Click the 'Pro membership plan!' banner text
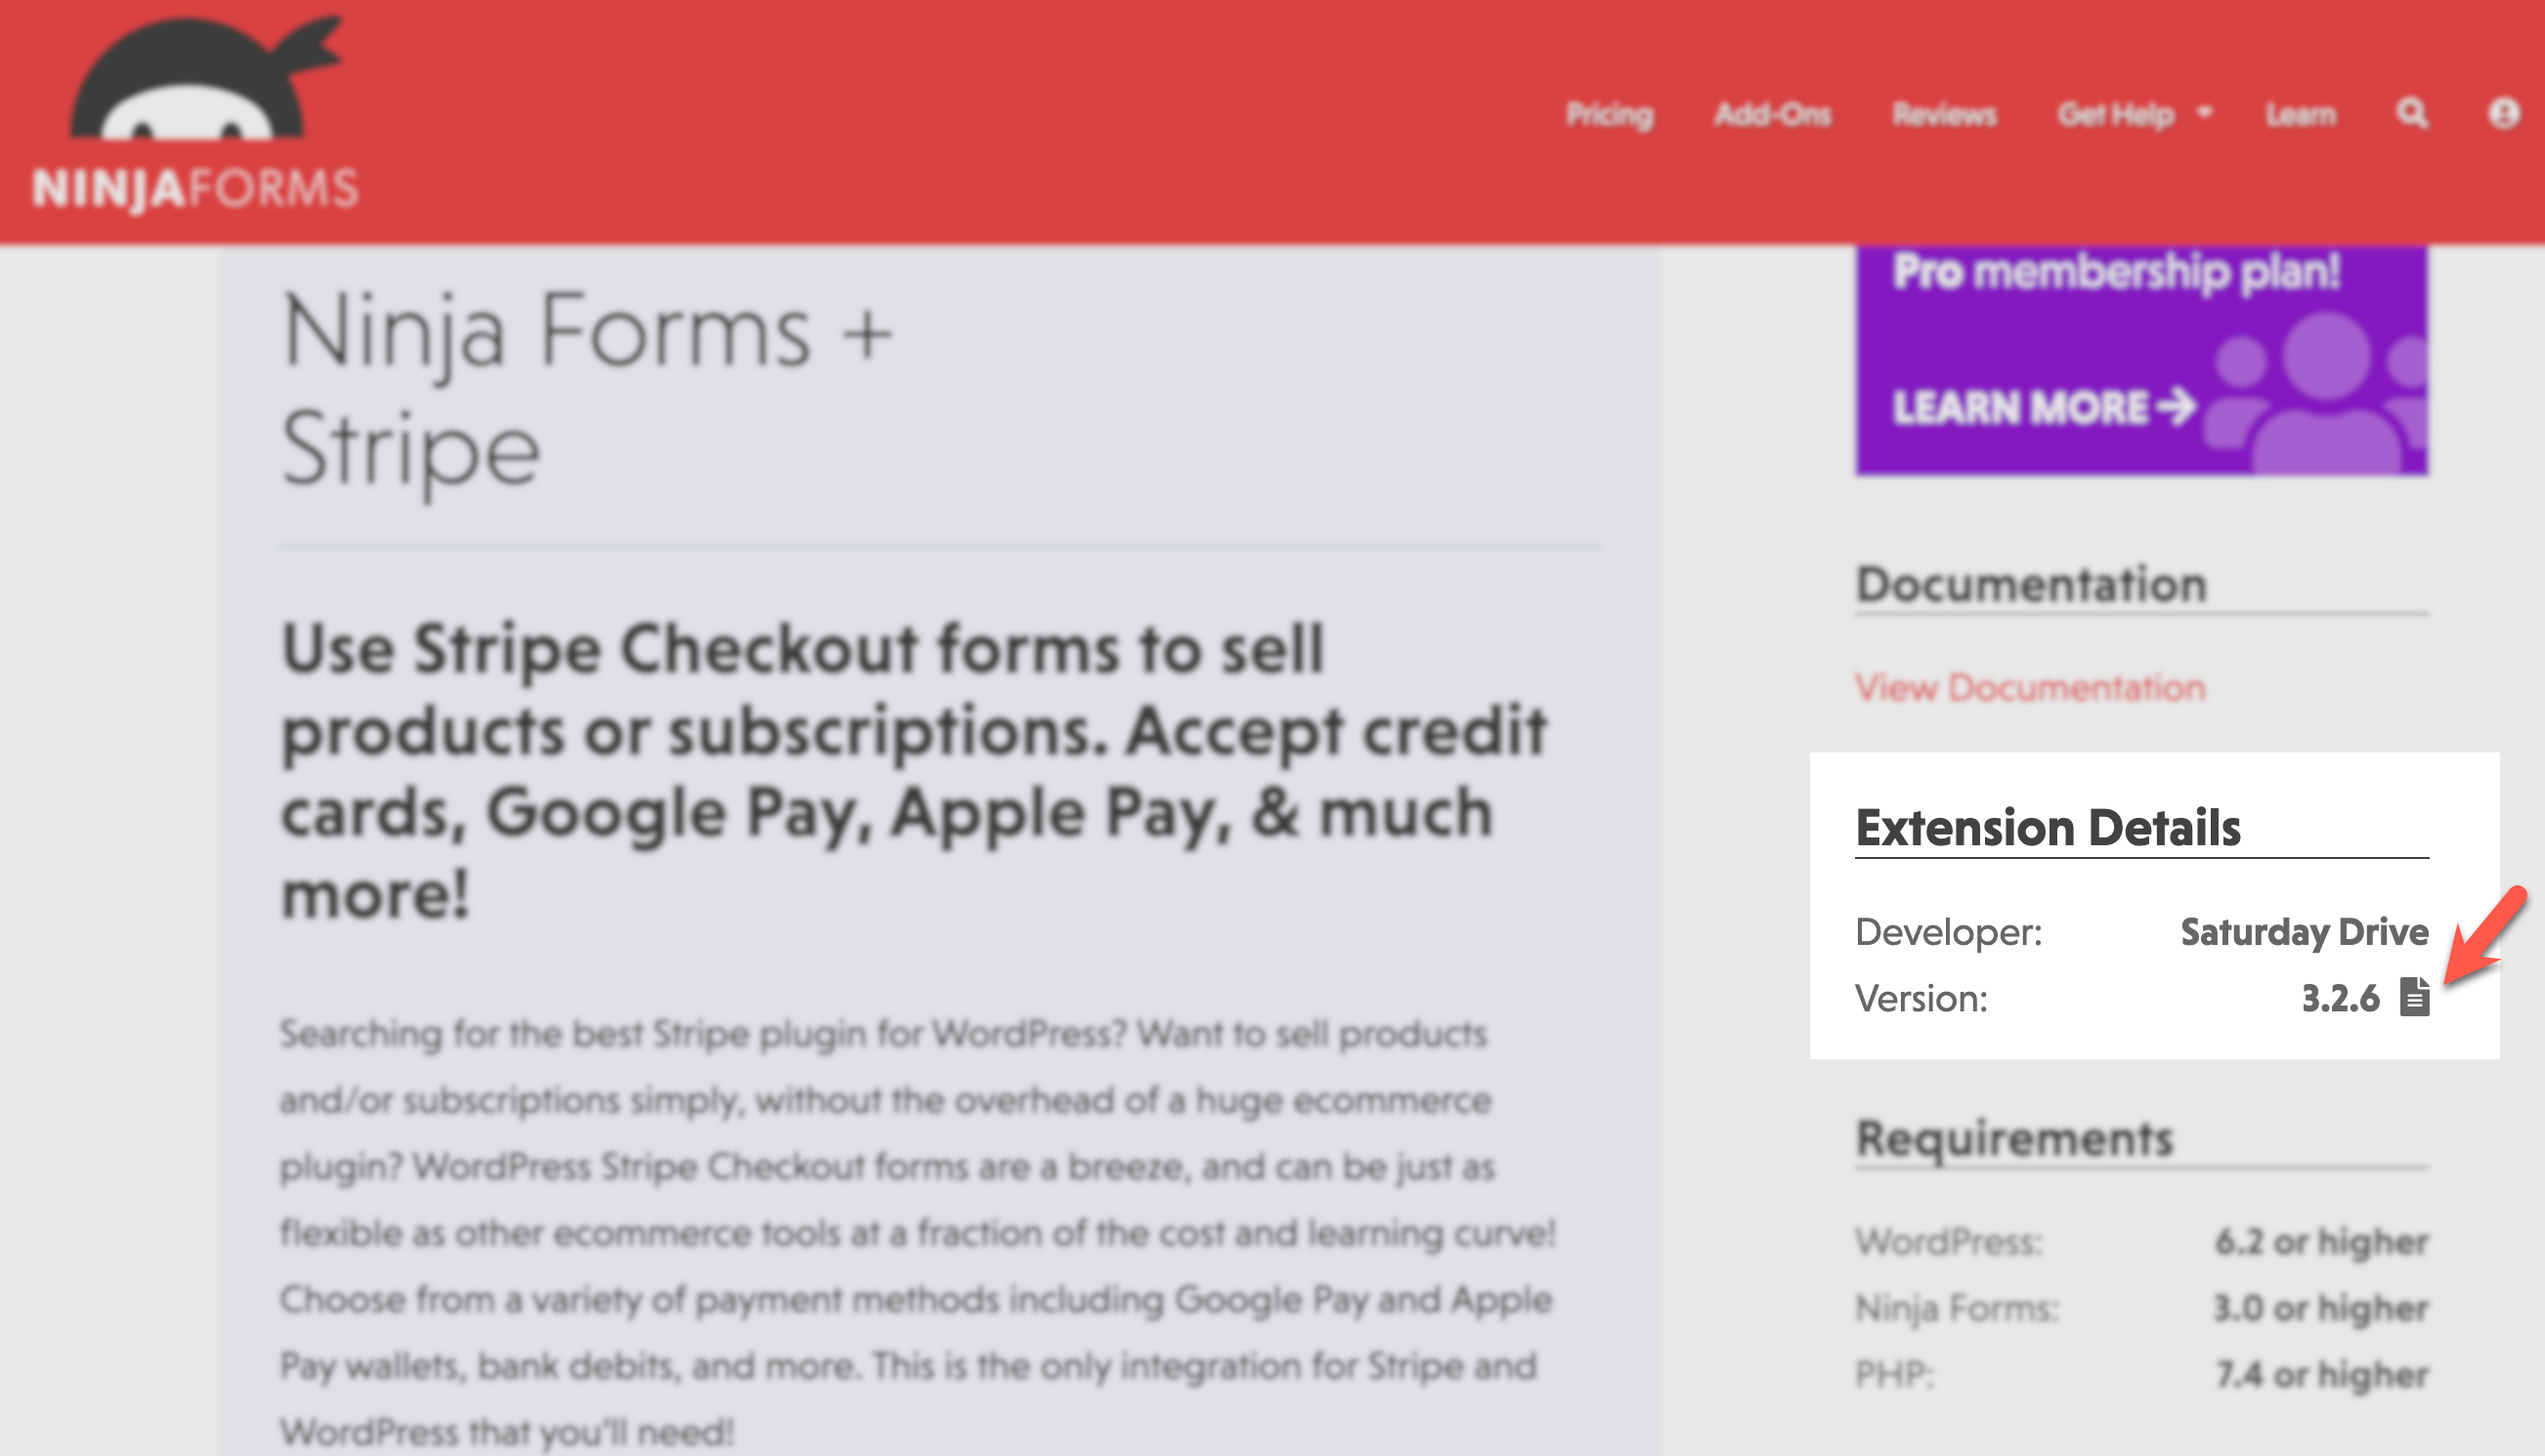Image resolution: width=2545 pixels, height=1456 pixels. click(x=2116, y=272)
